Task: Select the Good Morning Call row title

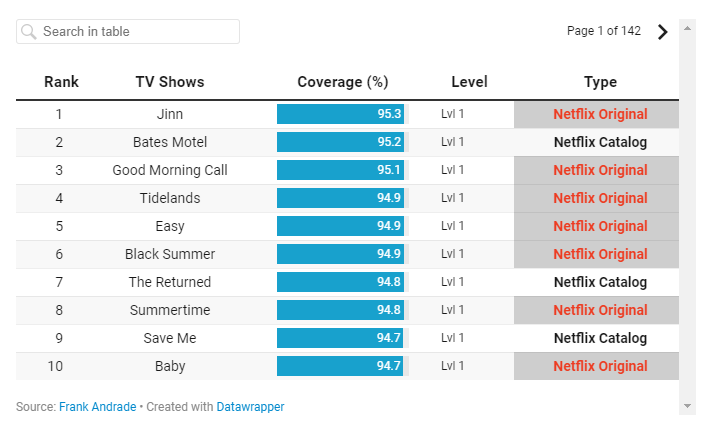Action: 170,170
